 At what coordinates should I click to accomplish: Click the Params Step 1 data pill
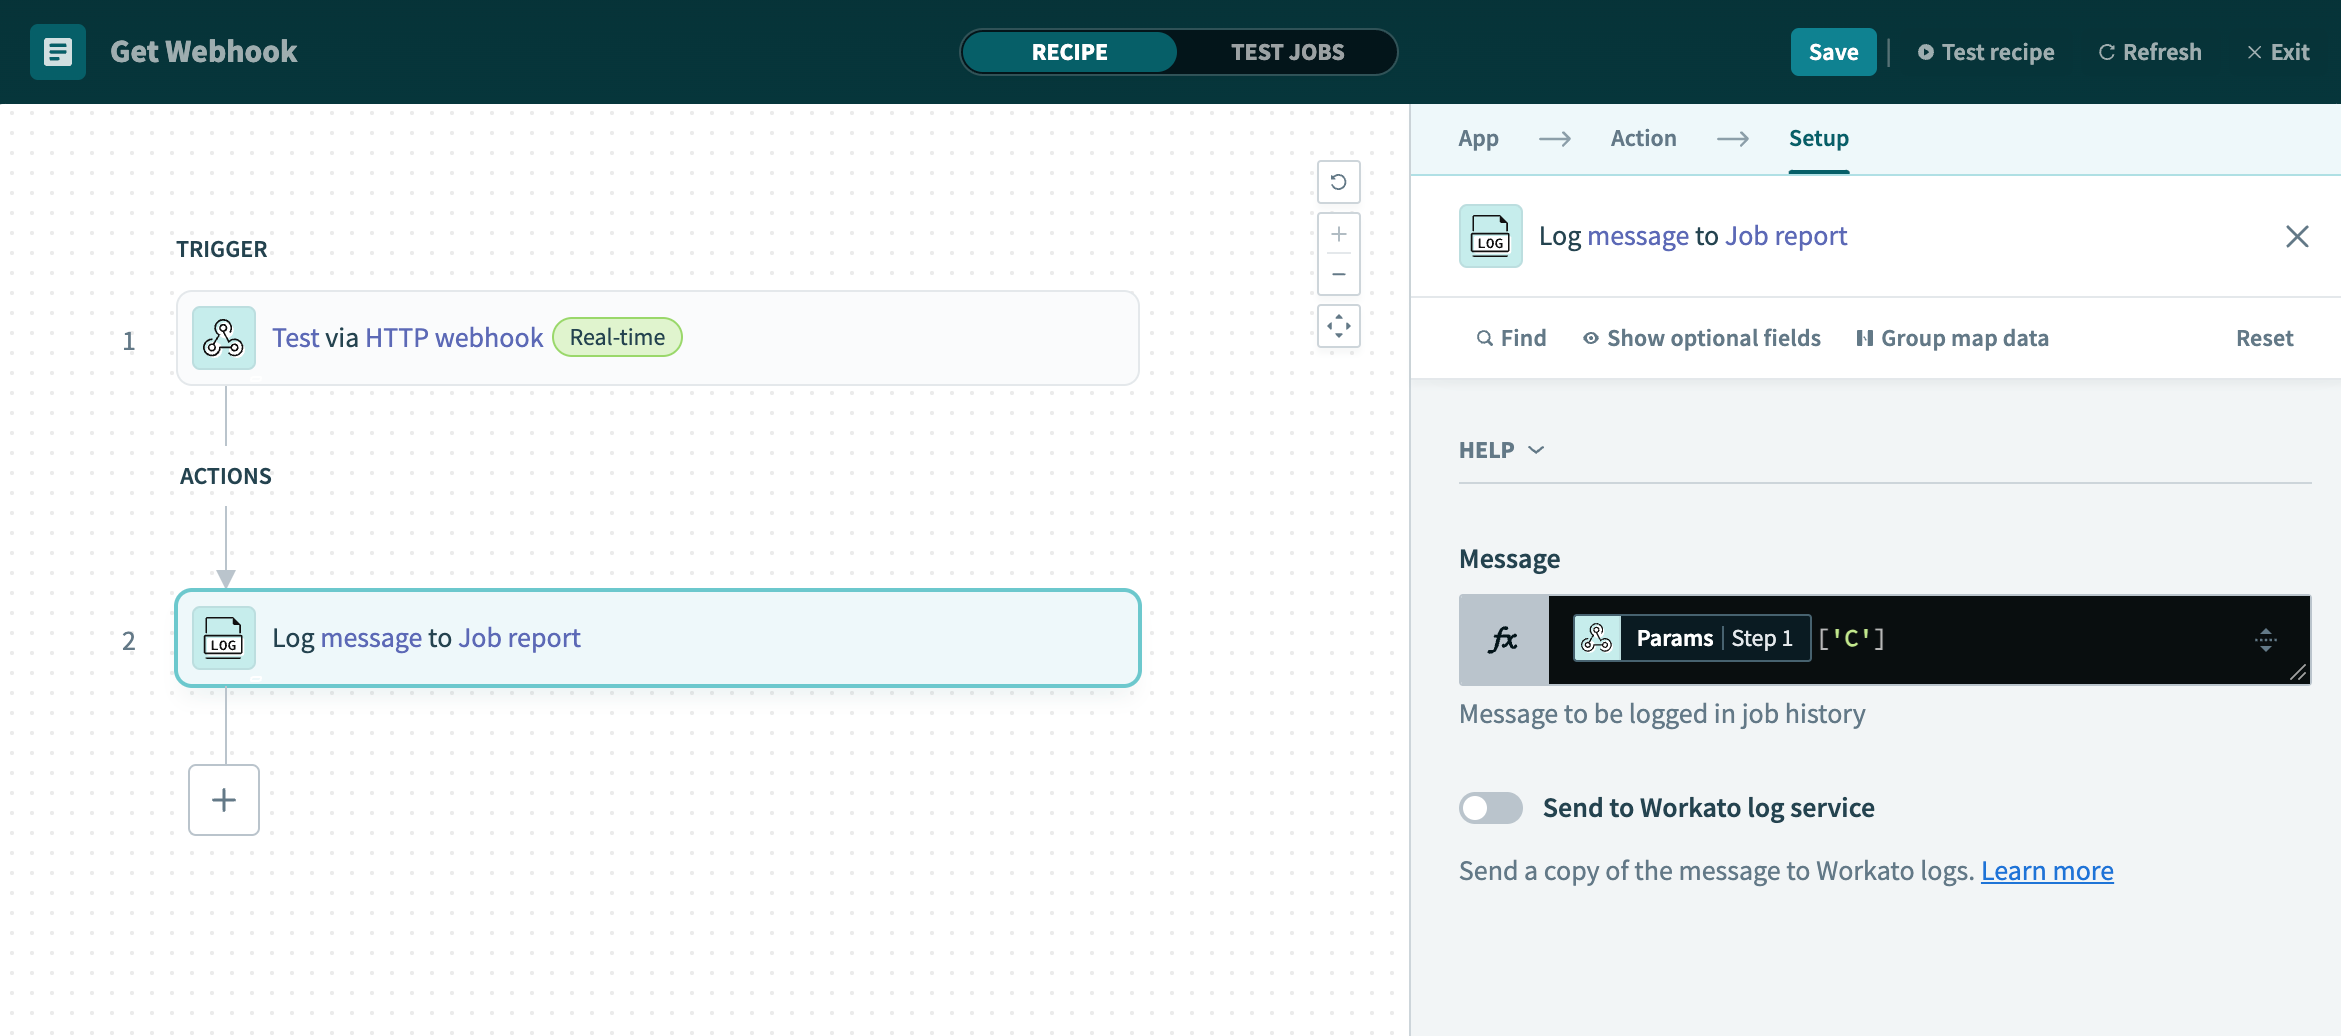(1692, 638)
